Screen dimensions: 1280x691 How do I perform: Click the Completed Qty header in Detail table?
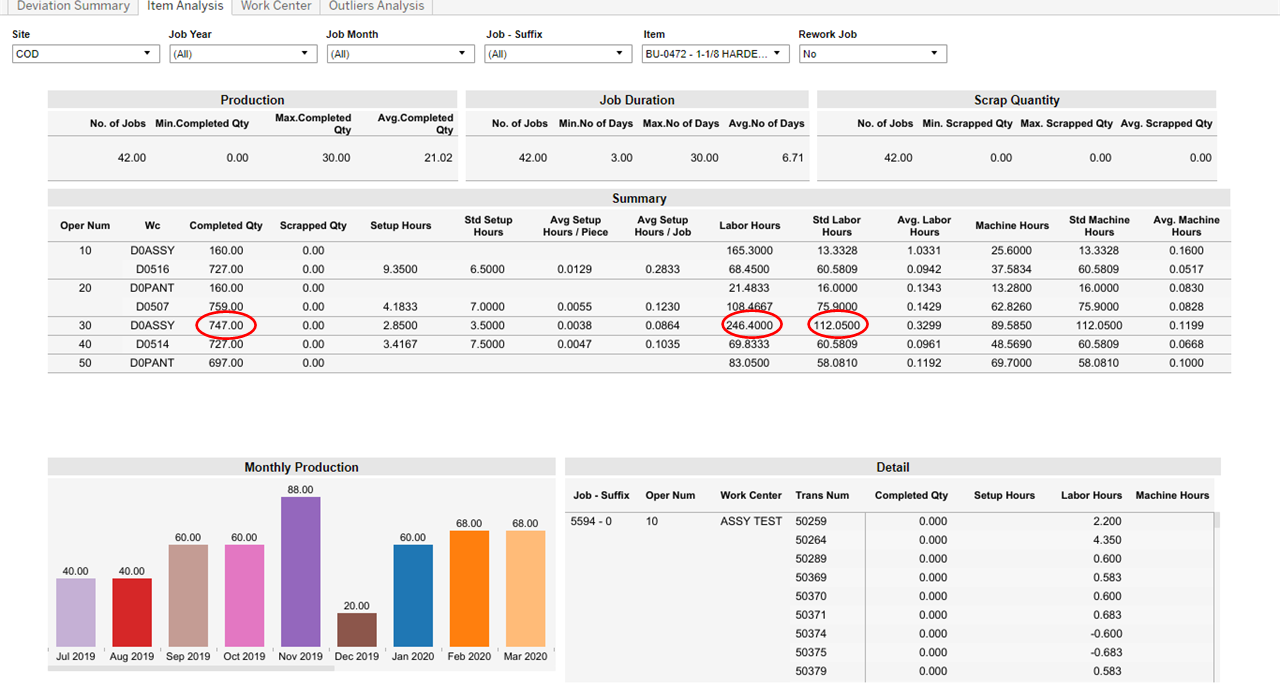[911, 495]
